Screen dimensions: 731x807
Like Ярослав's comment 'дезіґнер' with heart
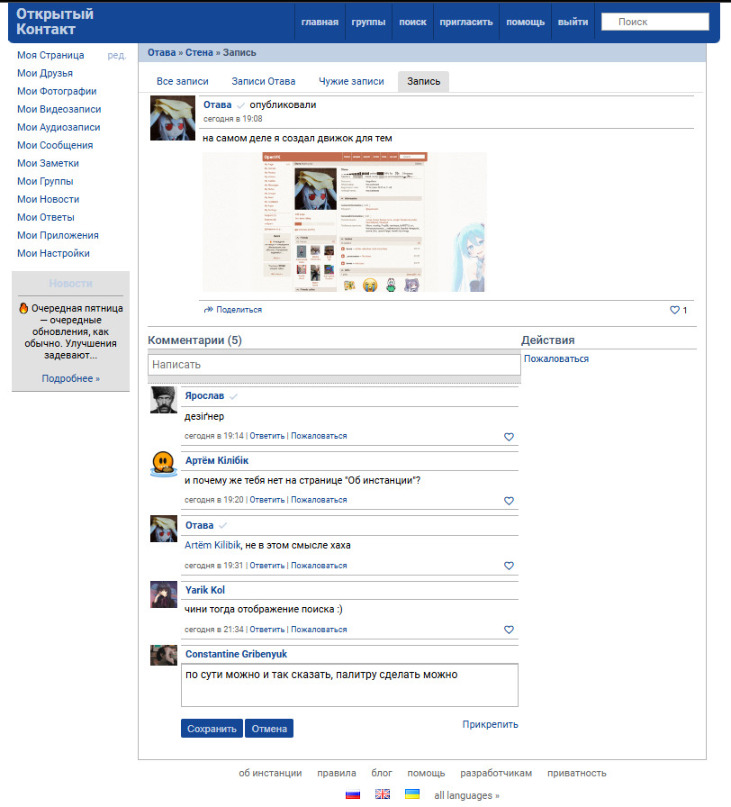click(x=509, y=436)
